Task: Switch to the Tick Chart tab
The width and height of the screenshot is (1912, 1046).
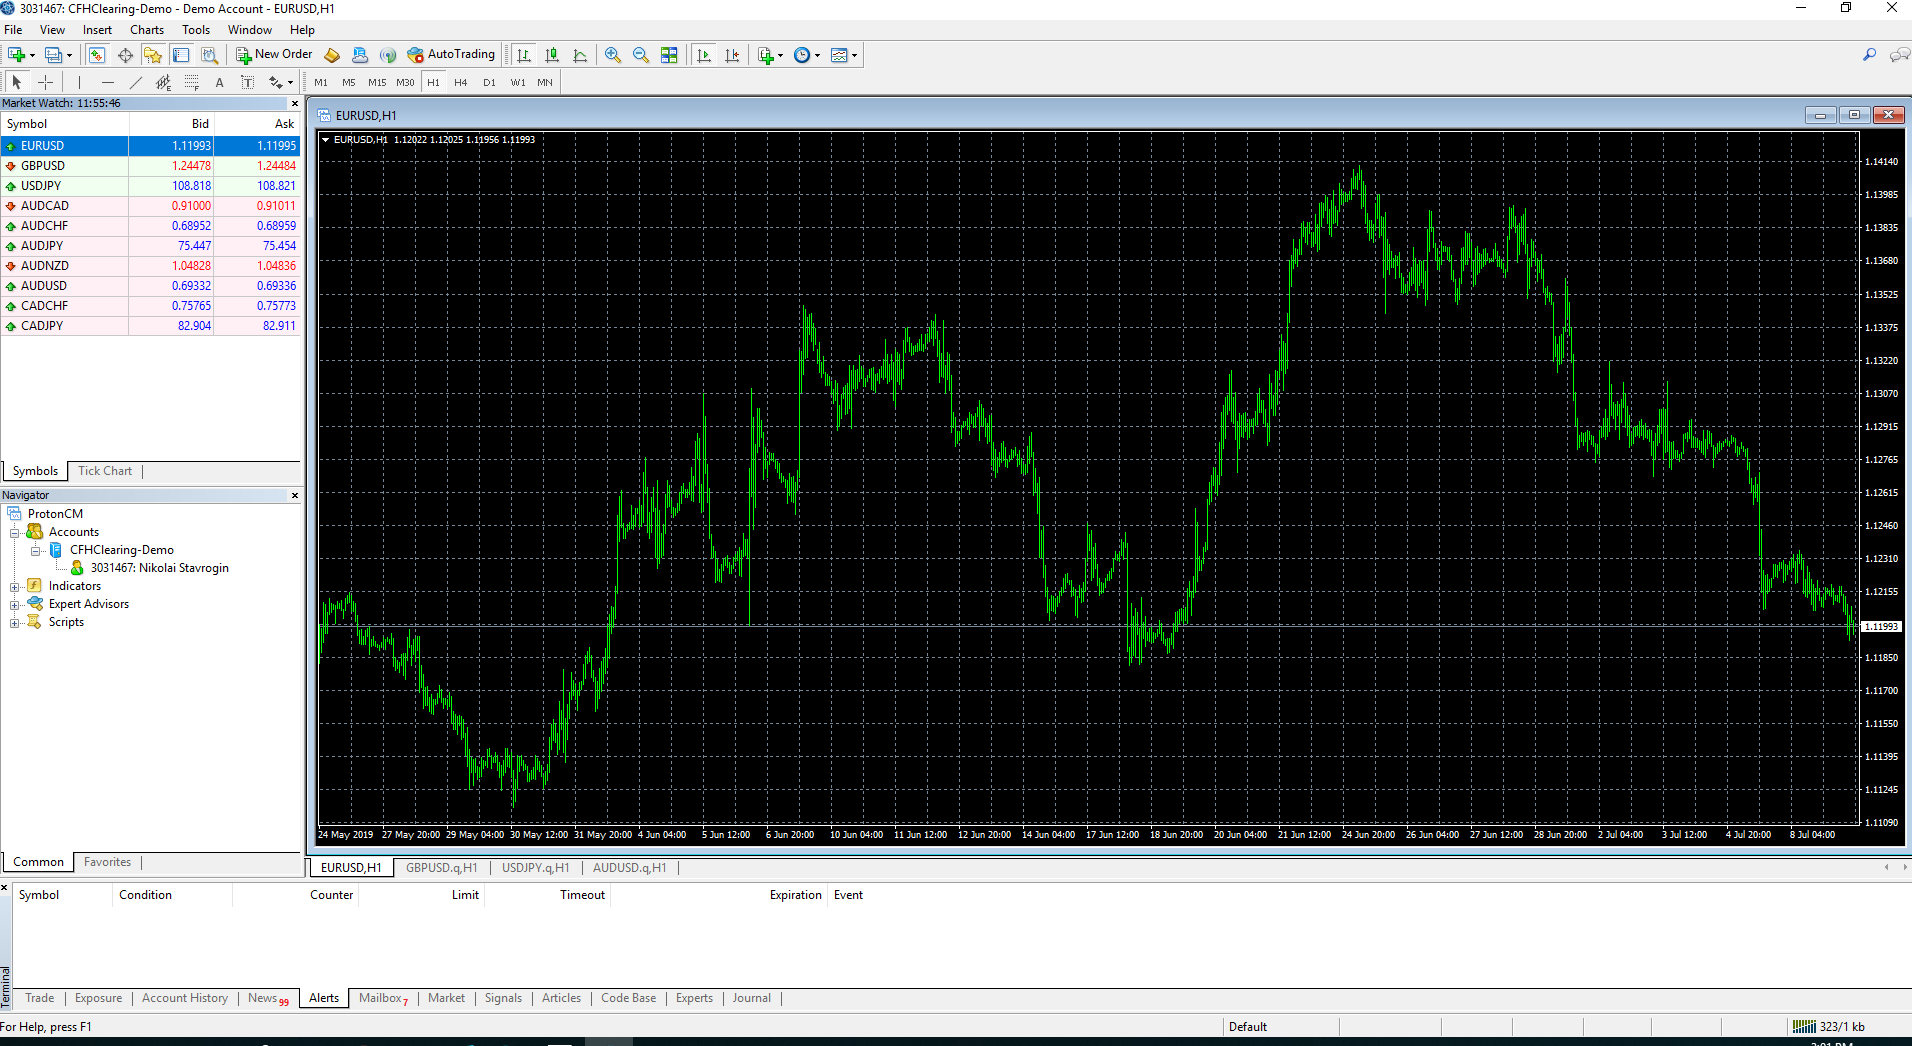Action: (x=105, y=471)
